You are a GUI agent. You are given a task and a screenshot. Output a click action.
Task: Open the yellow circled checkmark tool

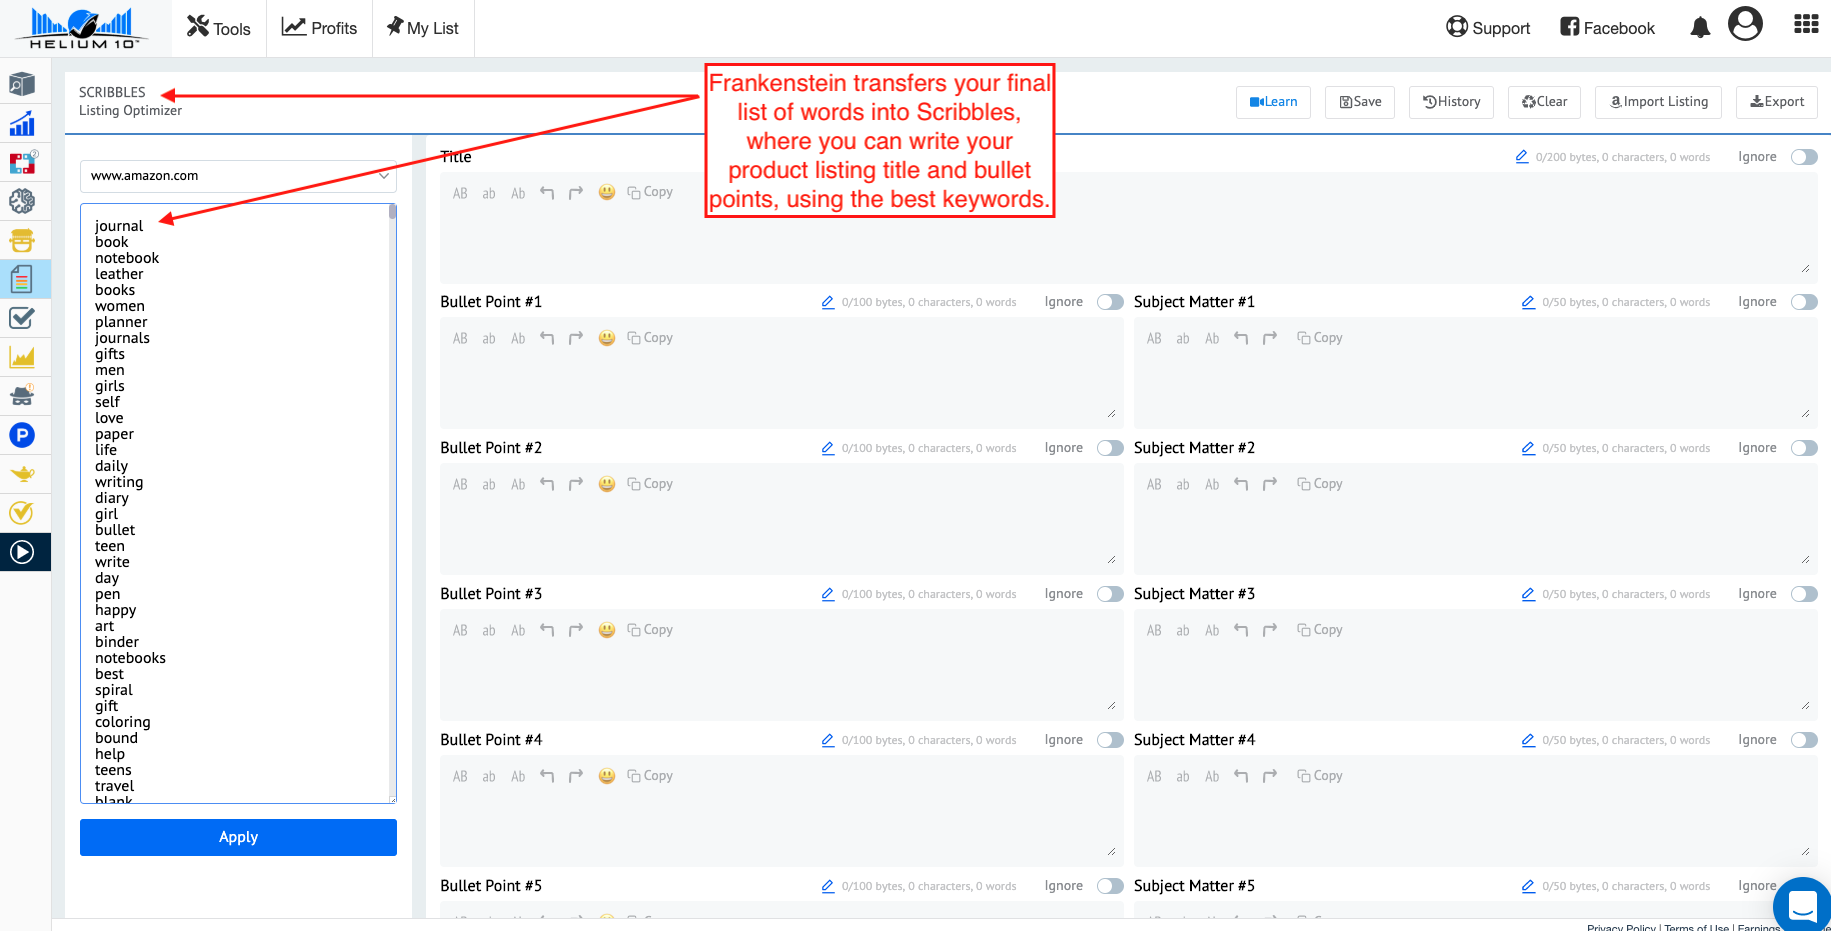[x=22, y=513]
